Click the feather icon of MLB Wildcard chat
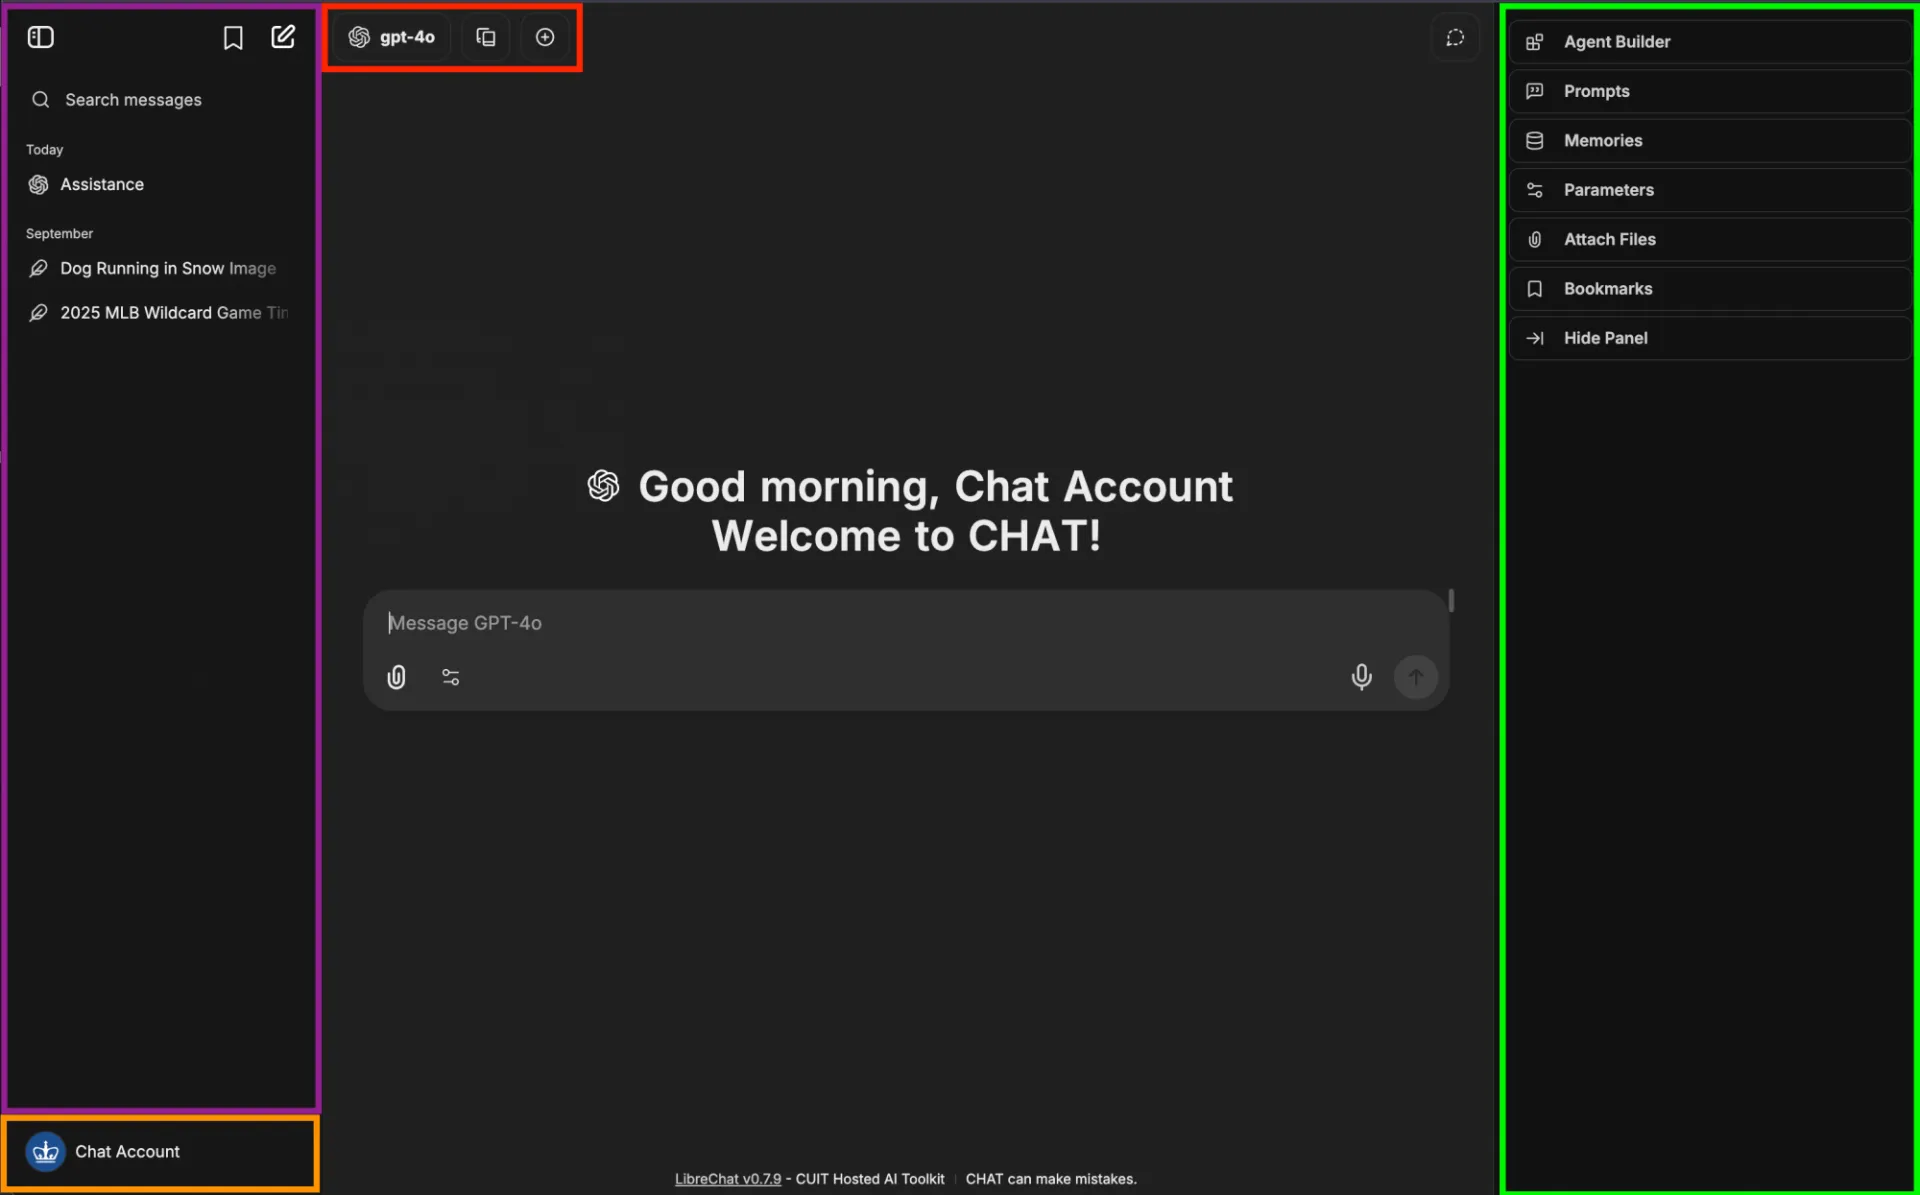1920x1195 pixels. [x=39, y=313]
